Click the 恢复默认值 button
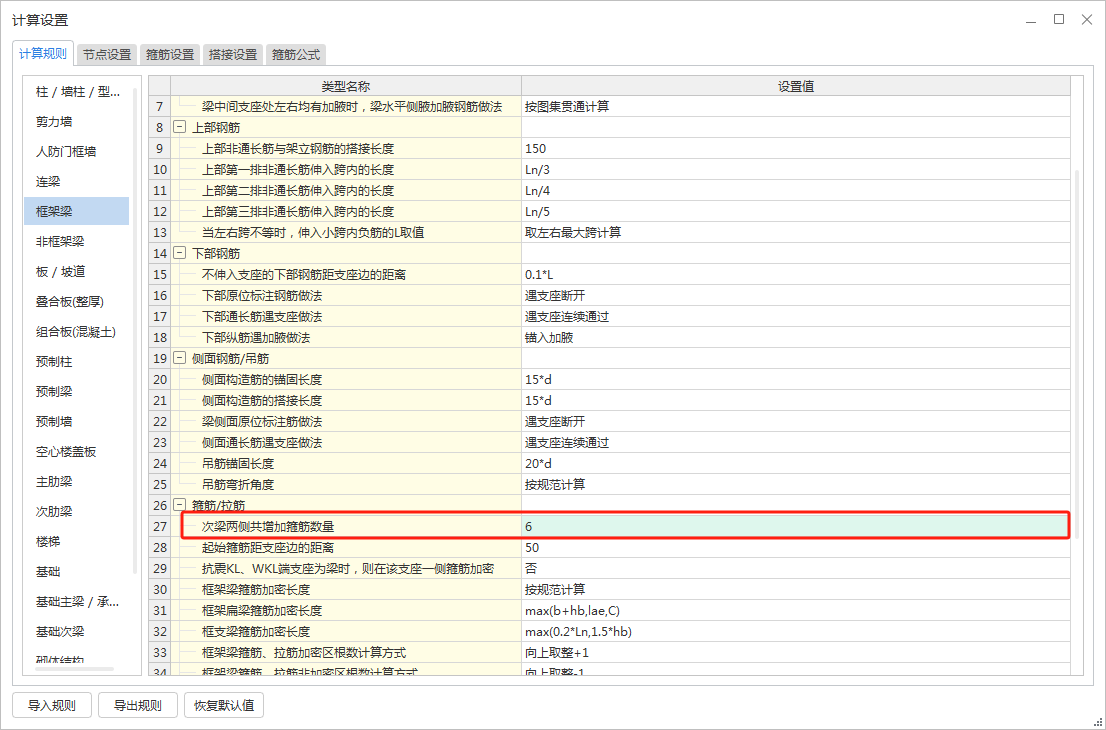This screenshot has height=730, width=1106. point(224,705)
